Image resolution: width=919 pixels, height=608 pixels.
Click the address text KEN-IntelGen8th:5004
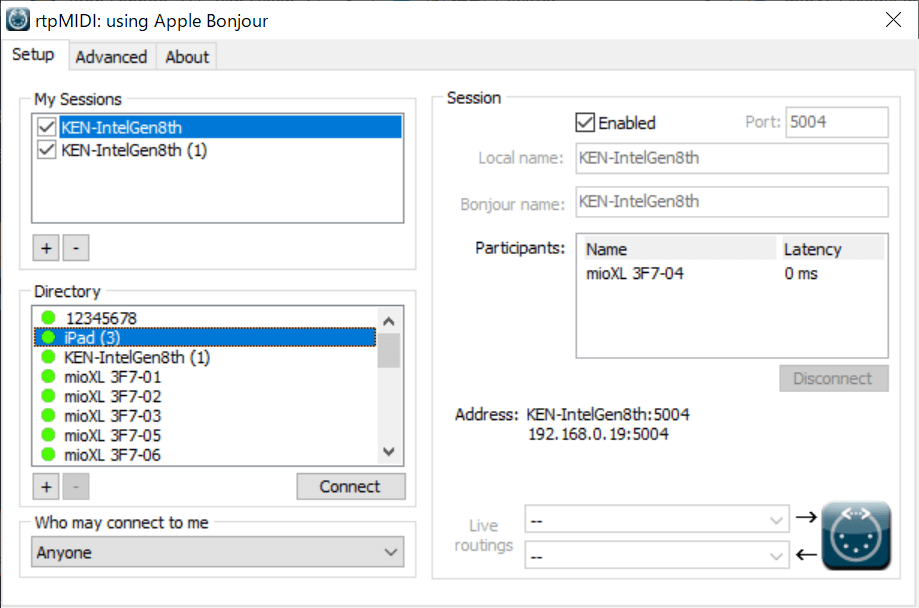coord(608,415)
